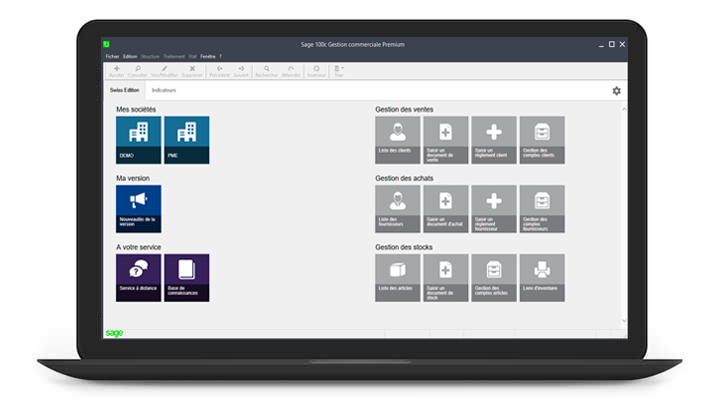Open the Edition menu
This screenshot has width=710, height=400.
click(x=130, y=57)
